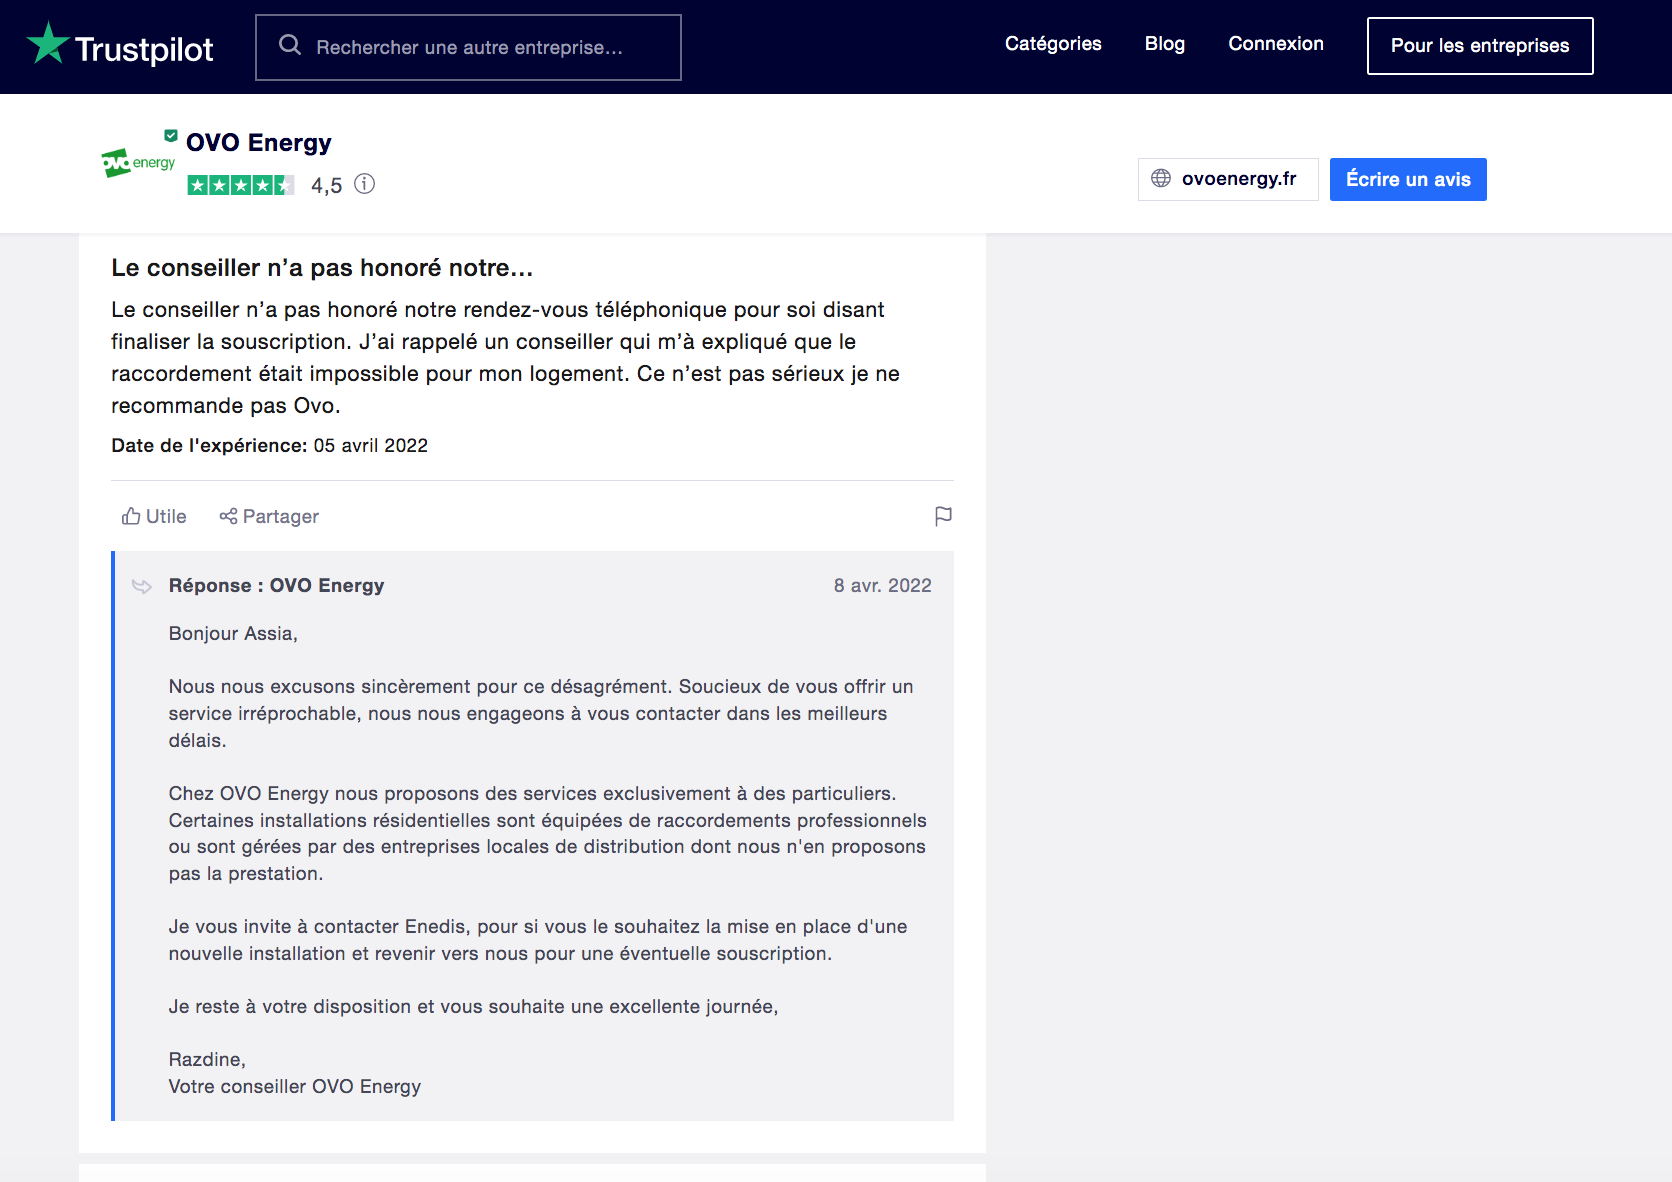Click the signature Razdine
The width and height of the screenshot is (1672, 1182).
(x=207, y=1059)
